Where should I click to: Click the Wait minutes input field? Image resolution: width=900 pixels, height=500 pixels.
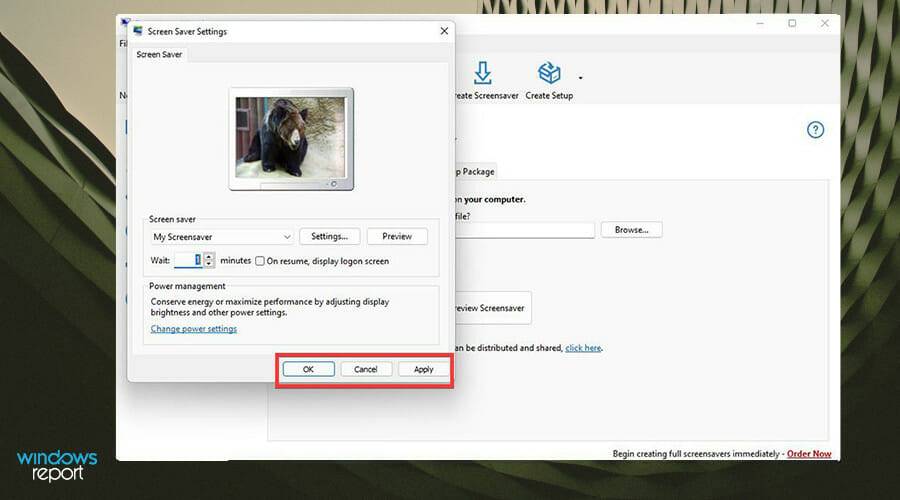(x=188, y=261)
